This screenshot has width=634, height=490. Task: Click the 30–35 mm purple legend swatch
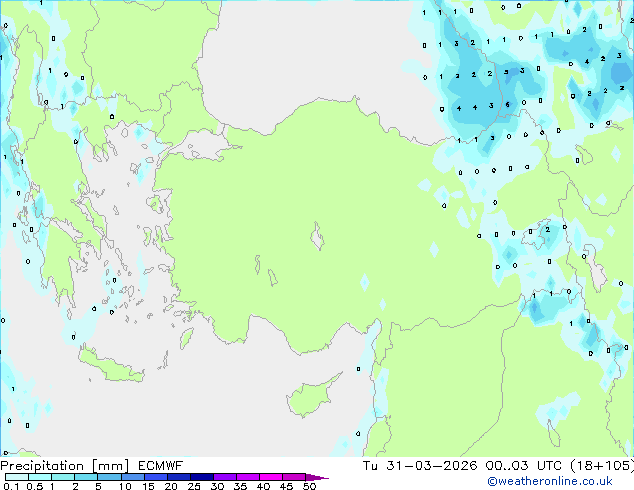[x=225, y=477]
